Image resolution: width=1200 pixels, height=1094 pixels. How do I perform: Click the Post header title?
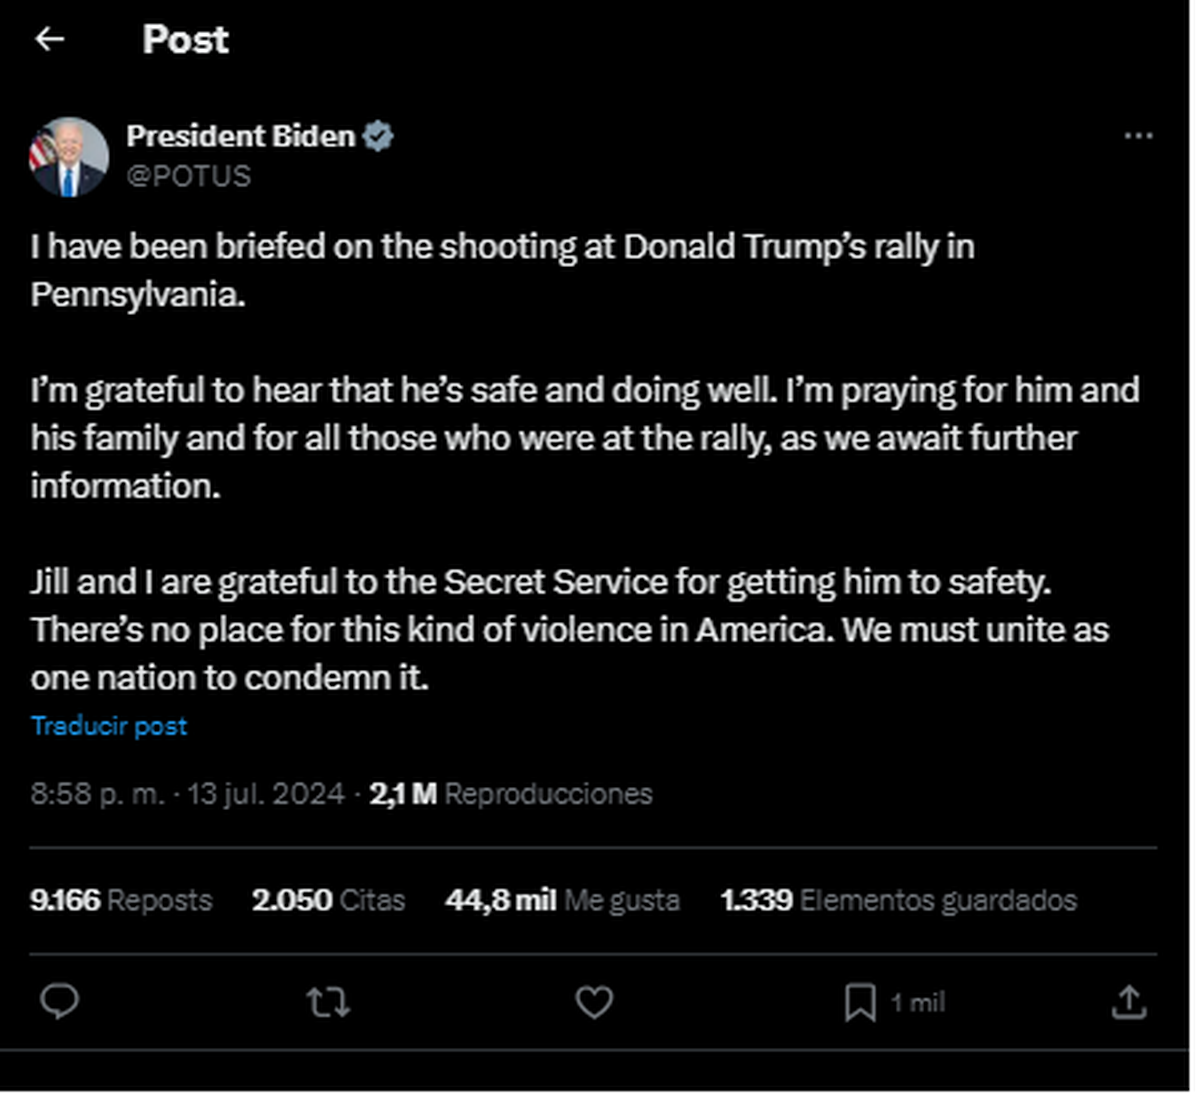[x=185, y=40]
